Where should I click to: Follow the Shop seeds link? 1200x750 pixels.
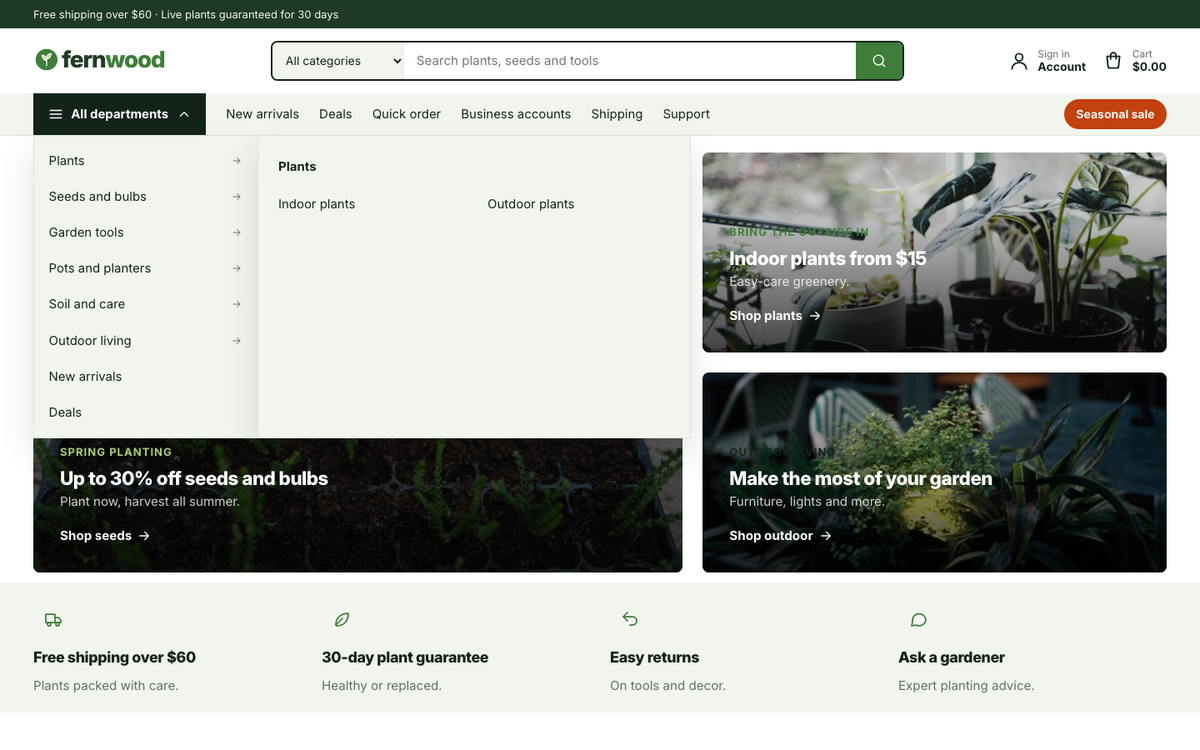click(105, 536)
